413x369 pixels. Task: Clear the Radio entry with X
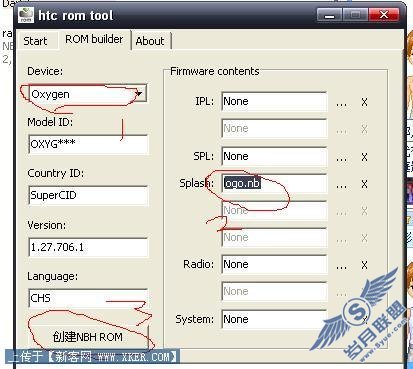pyautogui.click(x=364, y=265)
